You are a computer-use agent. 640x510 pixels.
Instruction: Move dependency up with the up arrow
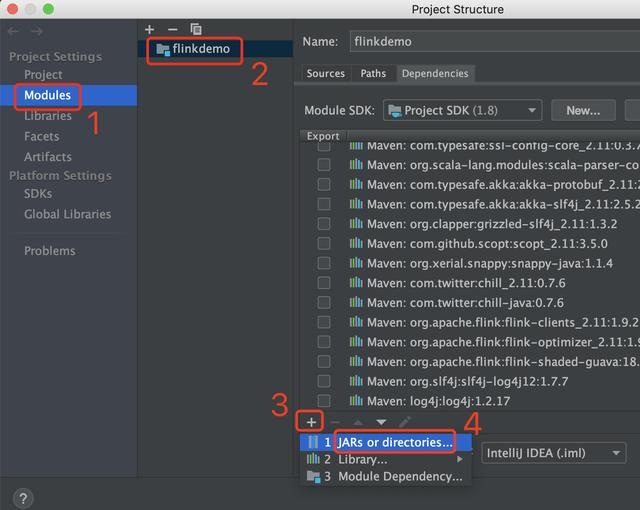tap(358, 422)
